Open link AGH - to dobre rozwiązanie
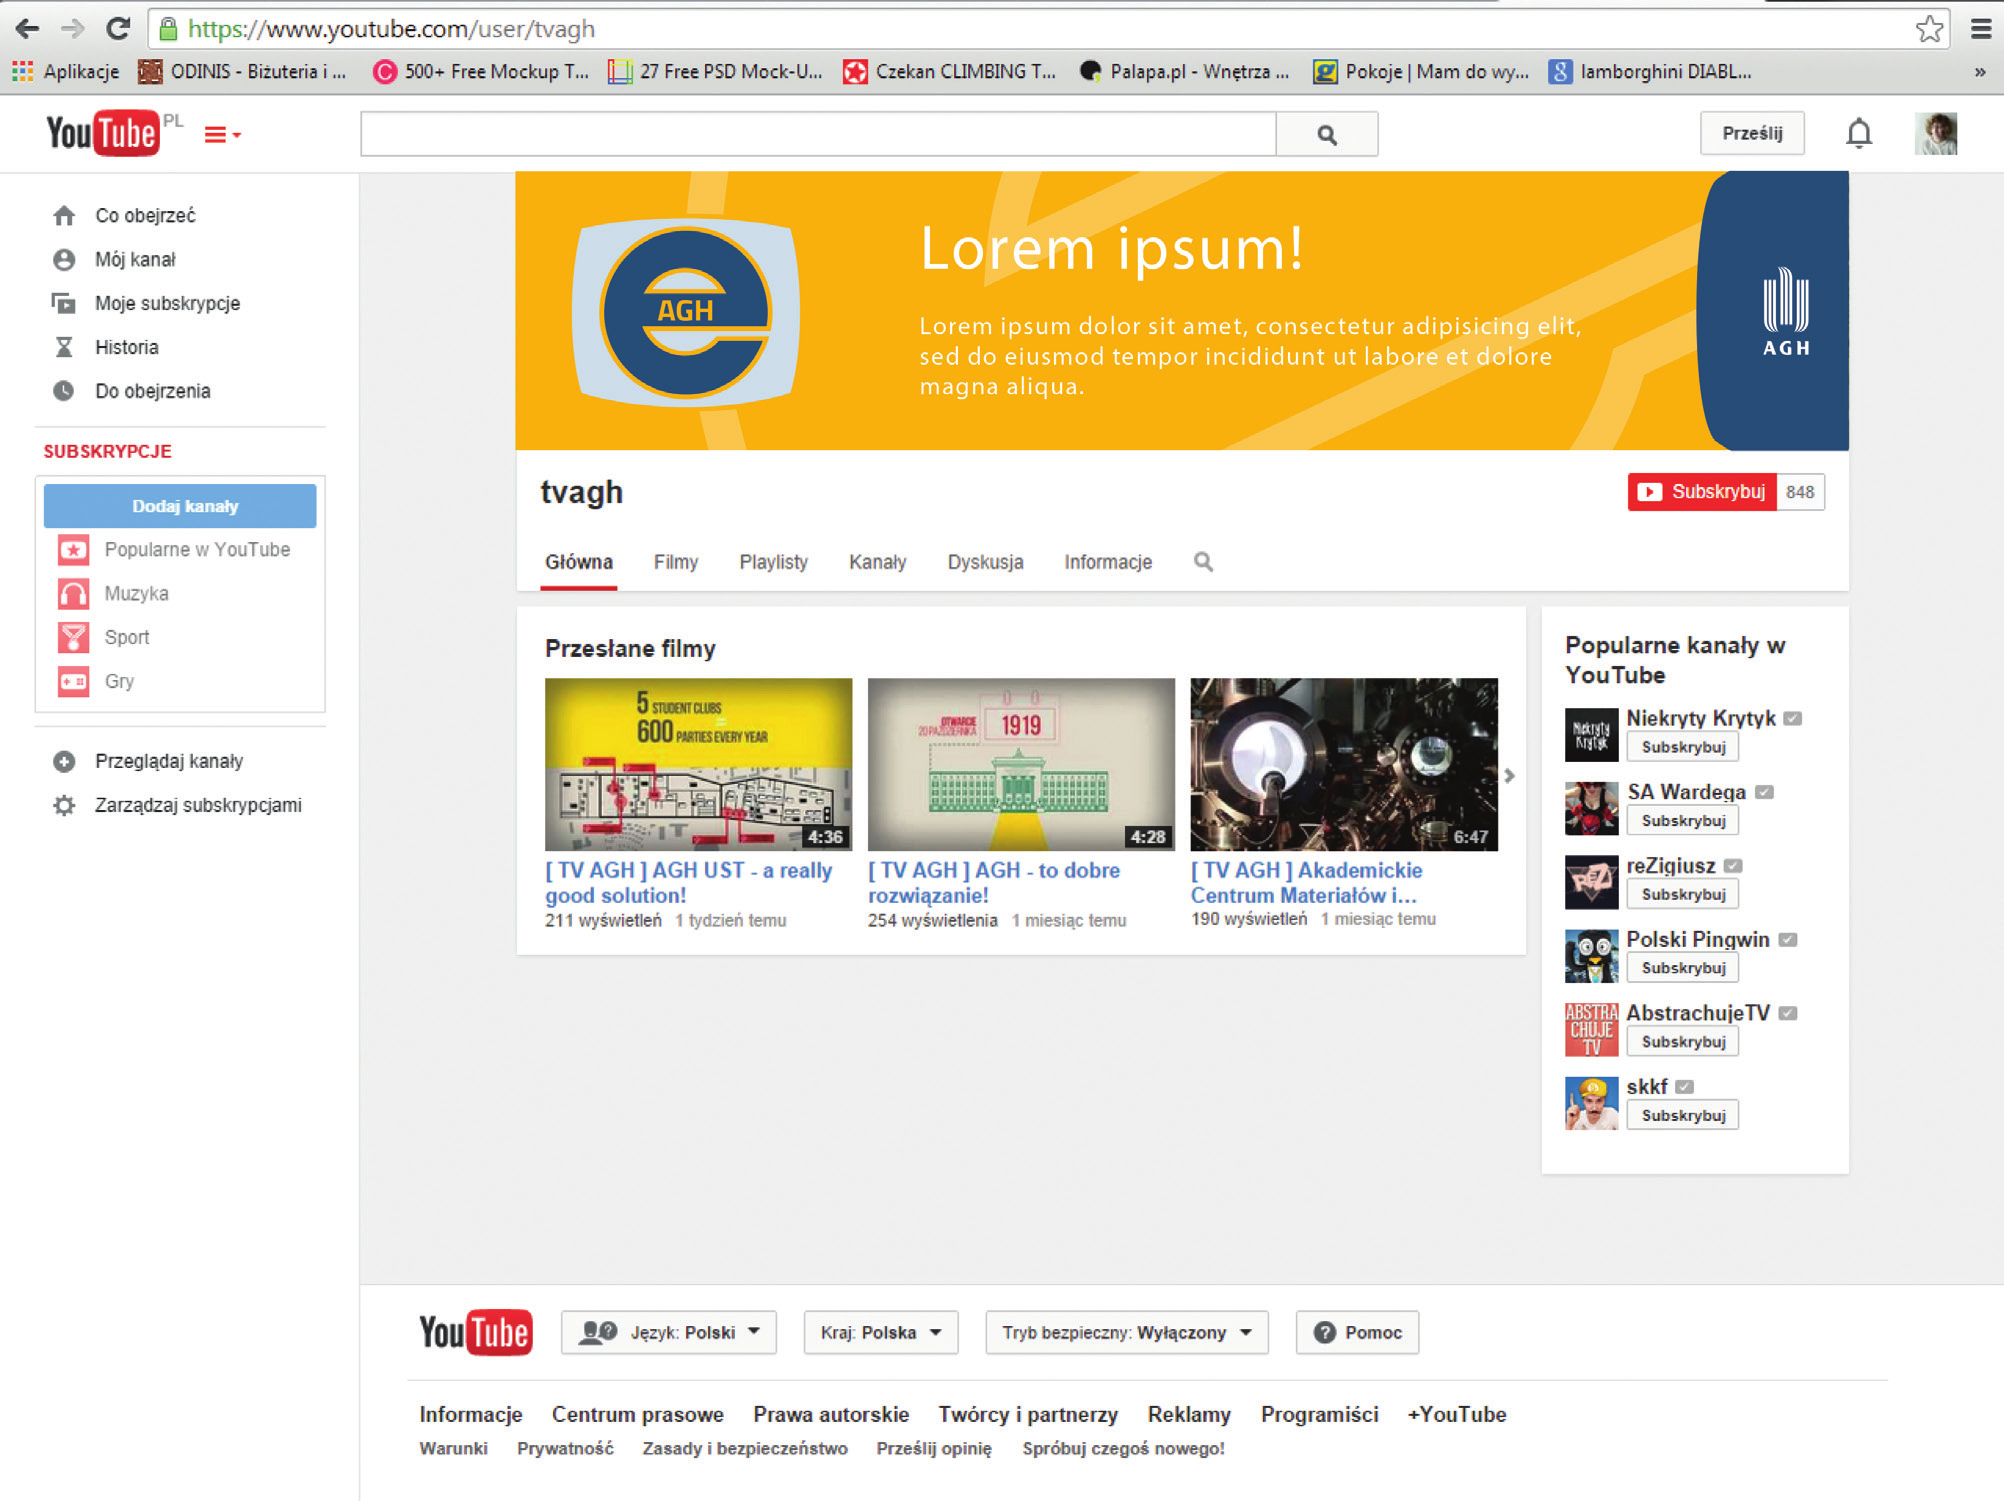The image size is (2004, 1501). click(x=994, y=883)
